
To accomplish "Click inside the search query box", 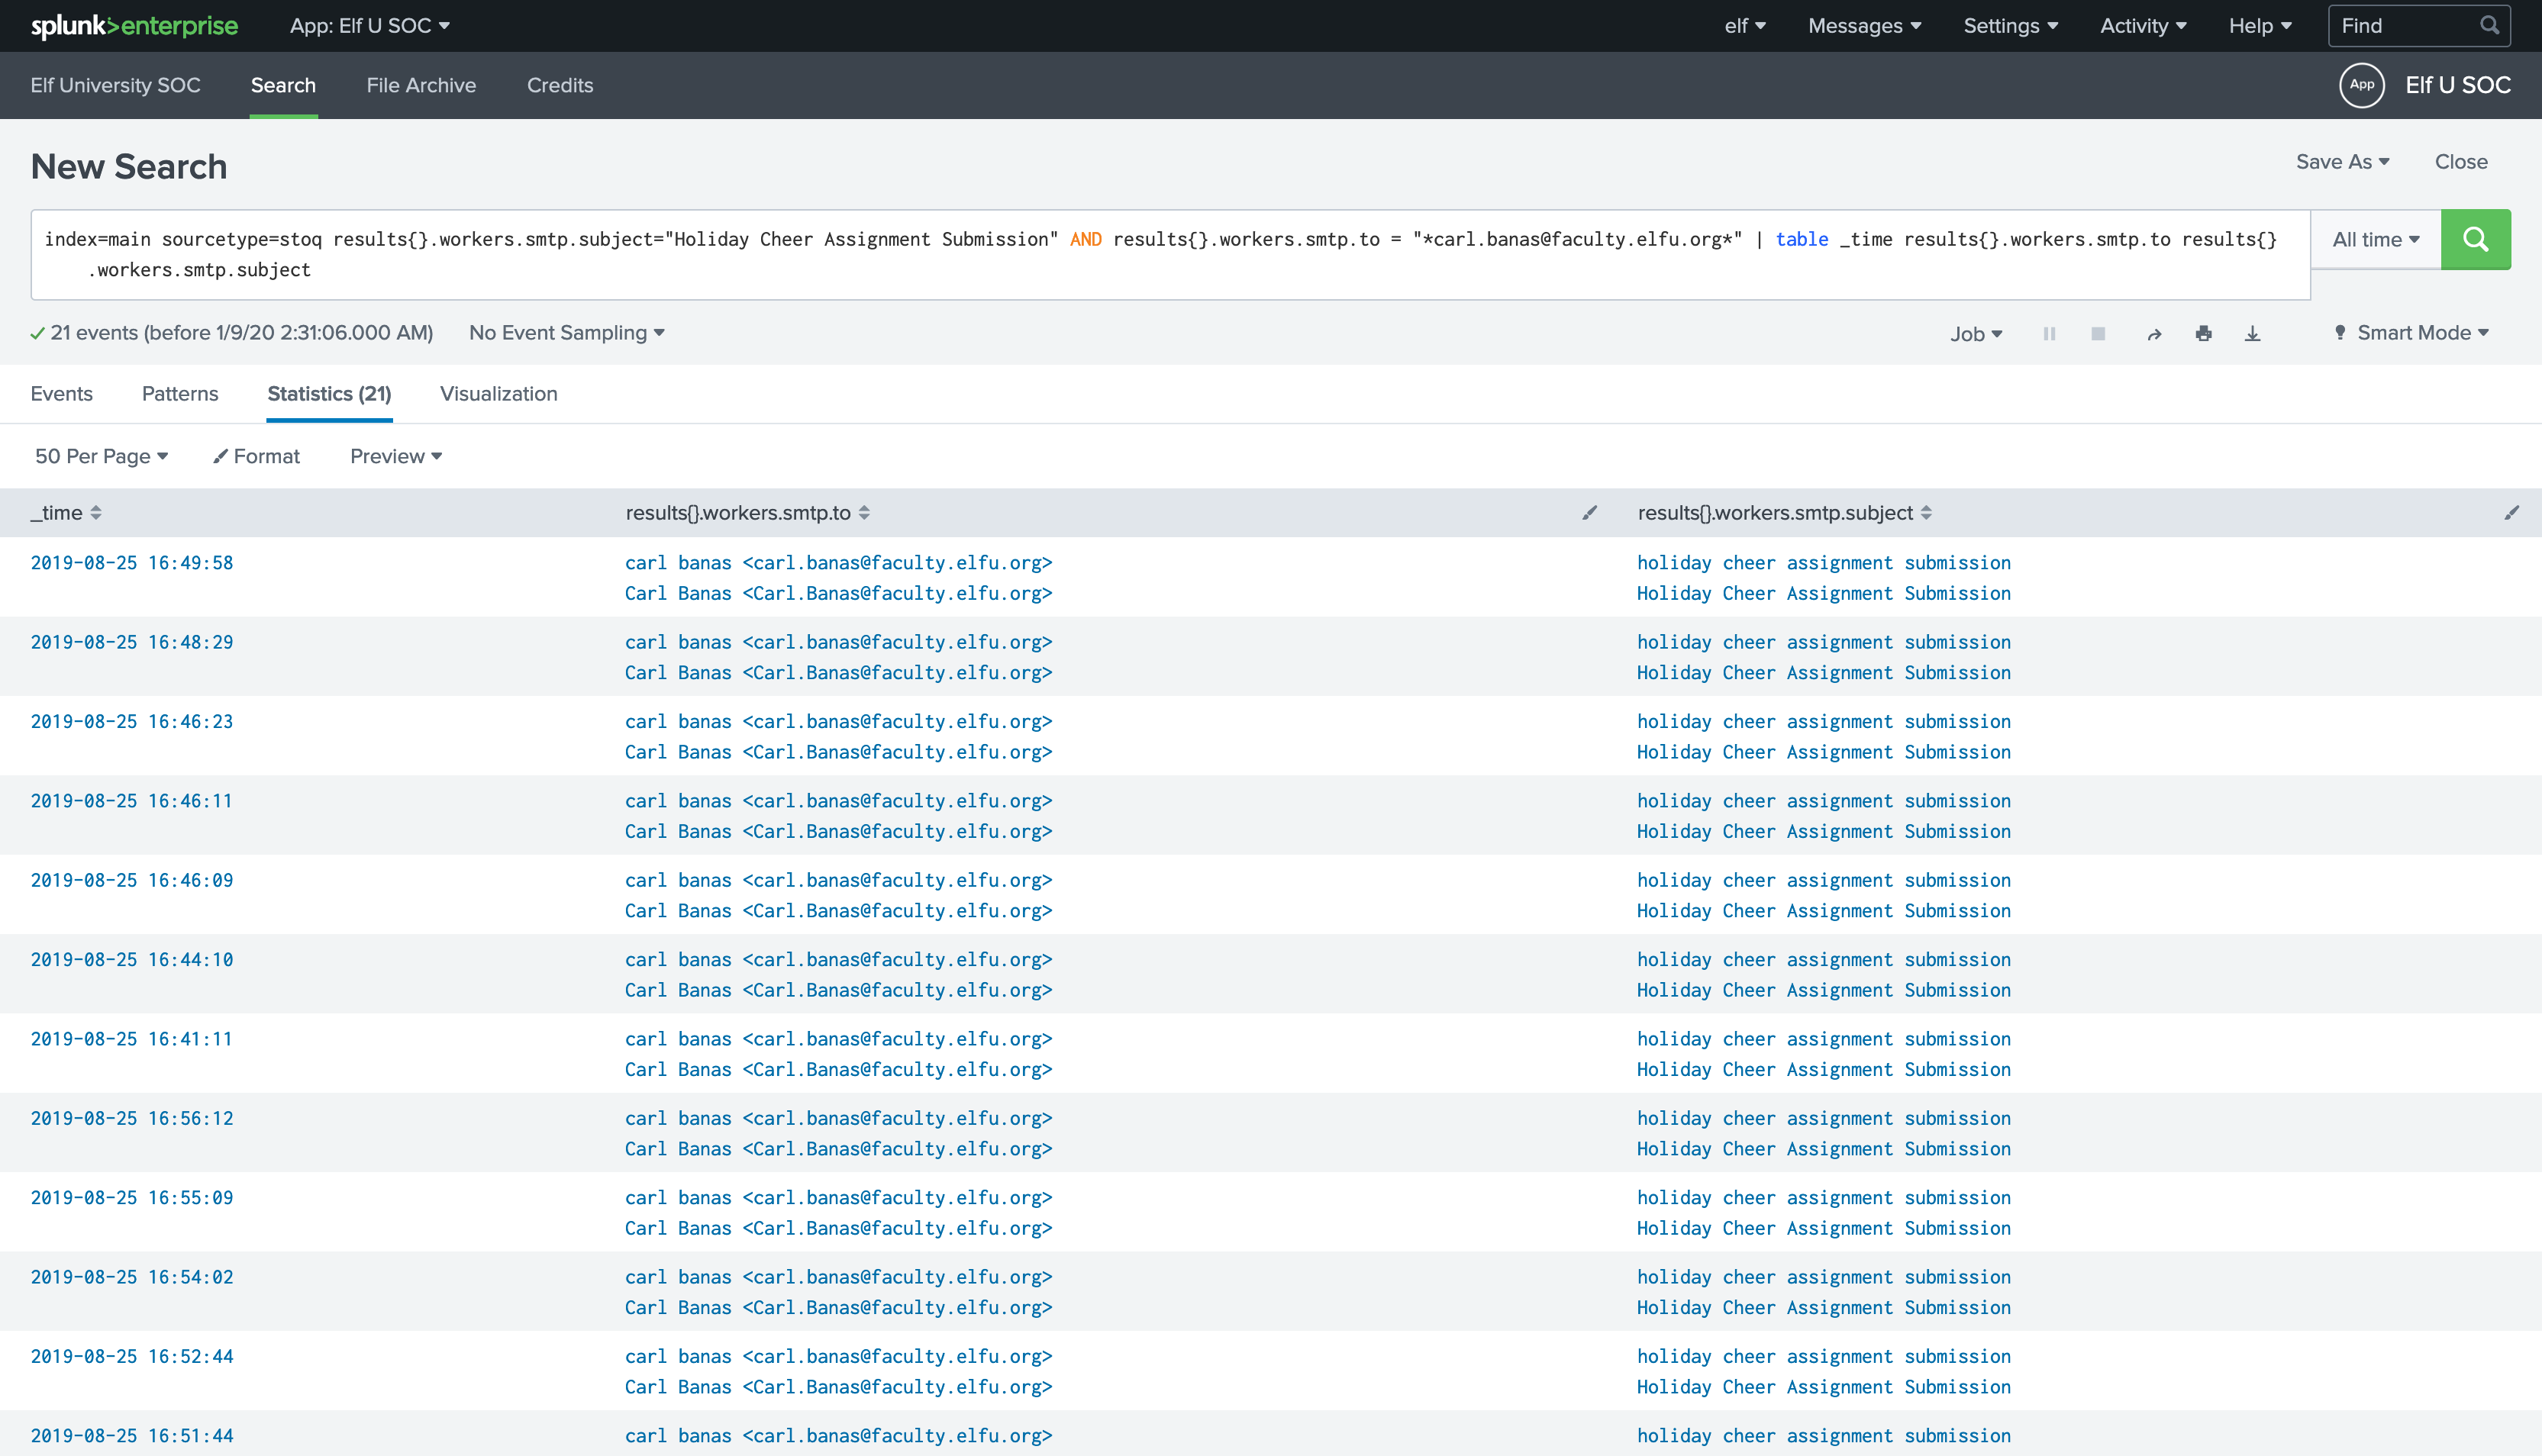I will point(1170,254).
